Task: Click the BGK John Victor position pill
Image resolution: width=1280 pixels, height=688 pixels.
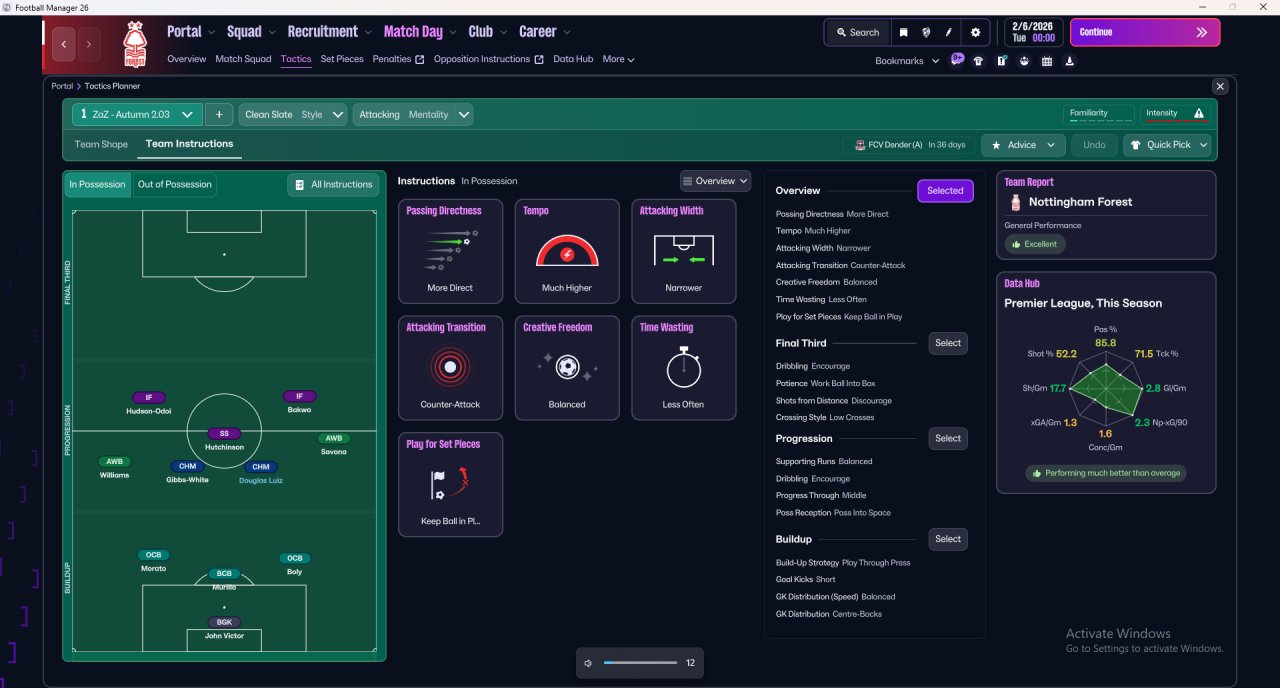Action: pos(224,622)
